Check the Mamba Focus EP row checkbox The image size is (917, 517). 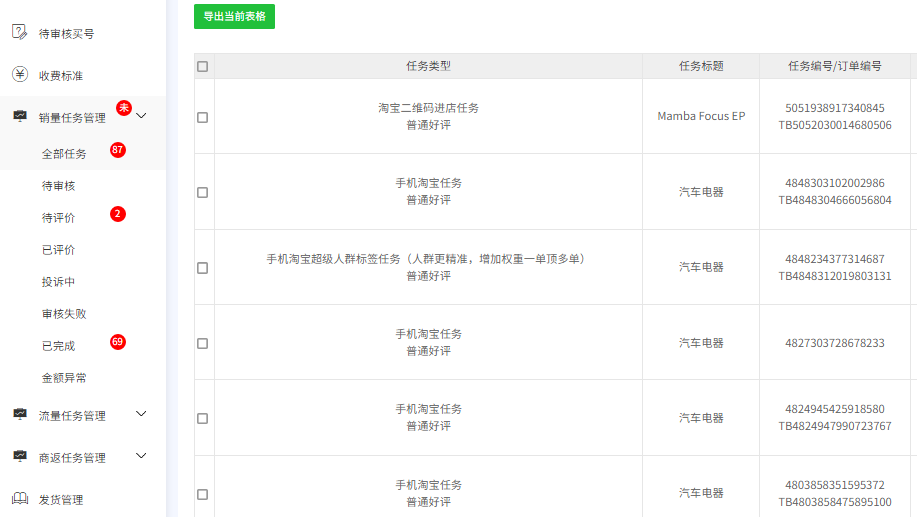[203, 117]
